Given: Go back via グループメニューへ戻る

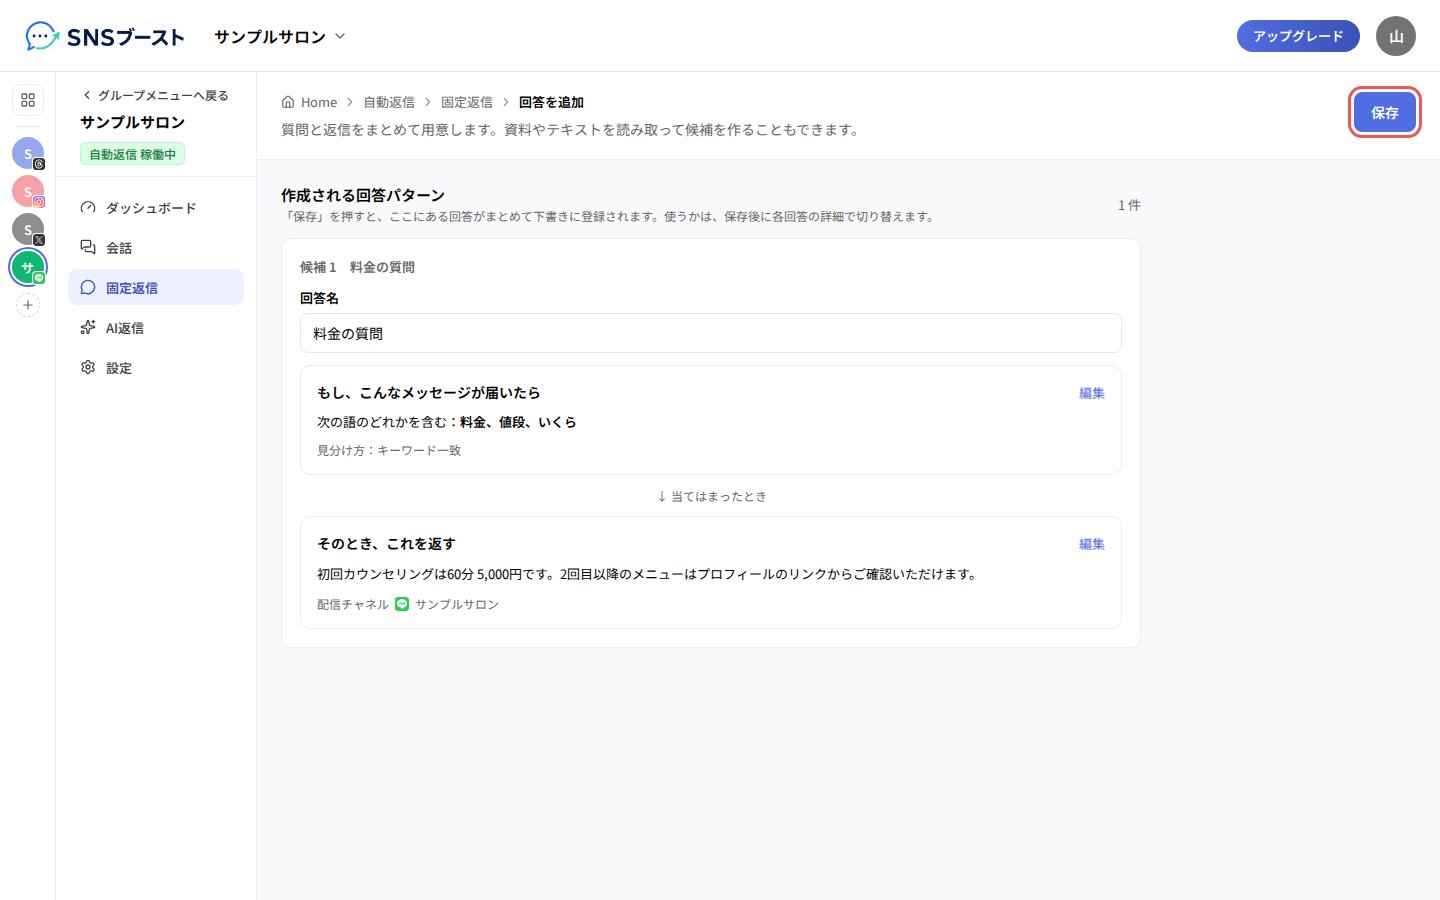Looking at the screenshot, I should coord(156,95).
